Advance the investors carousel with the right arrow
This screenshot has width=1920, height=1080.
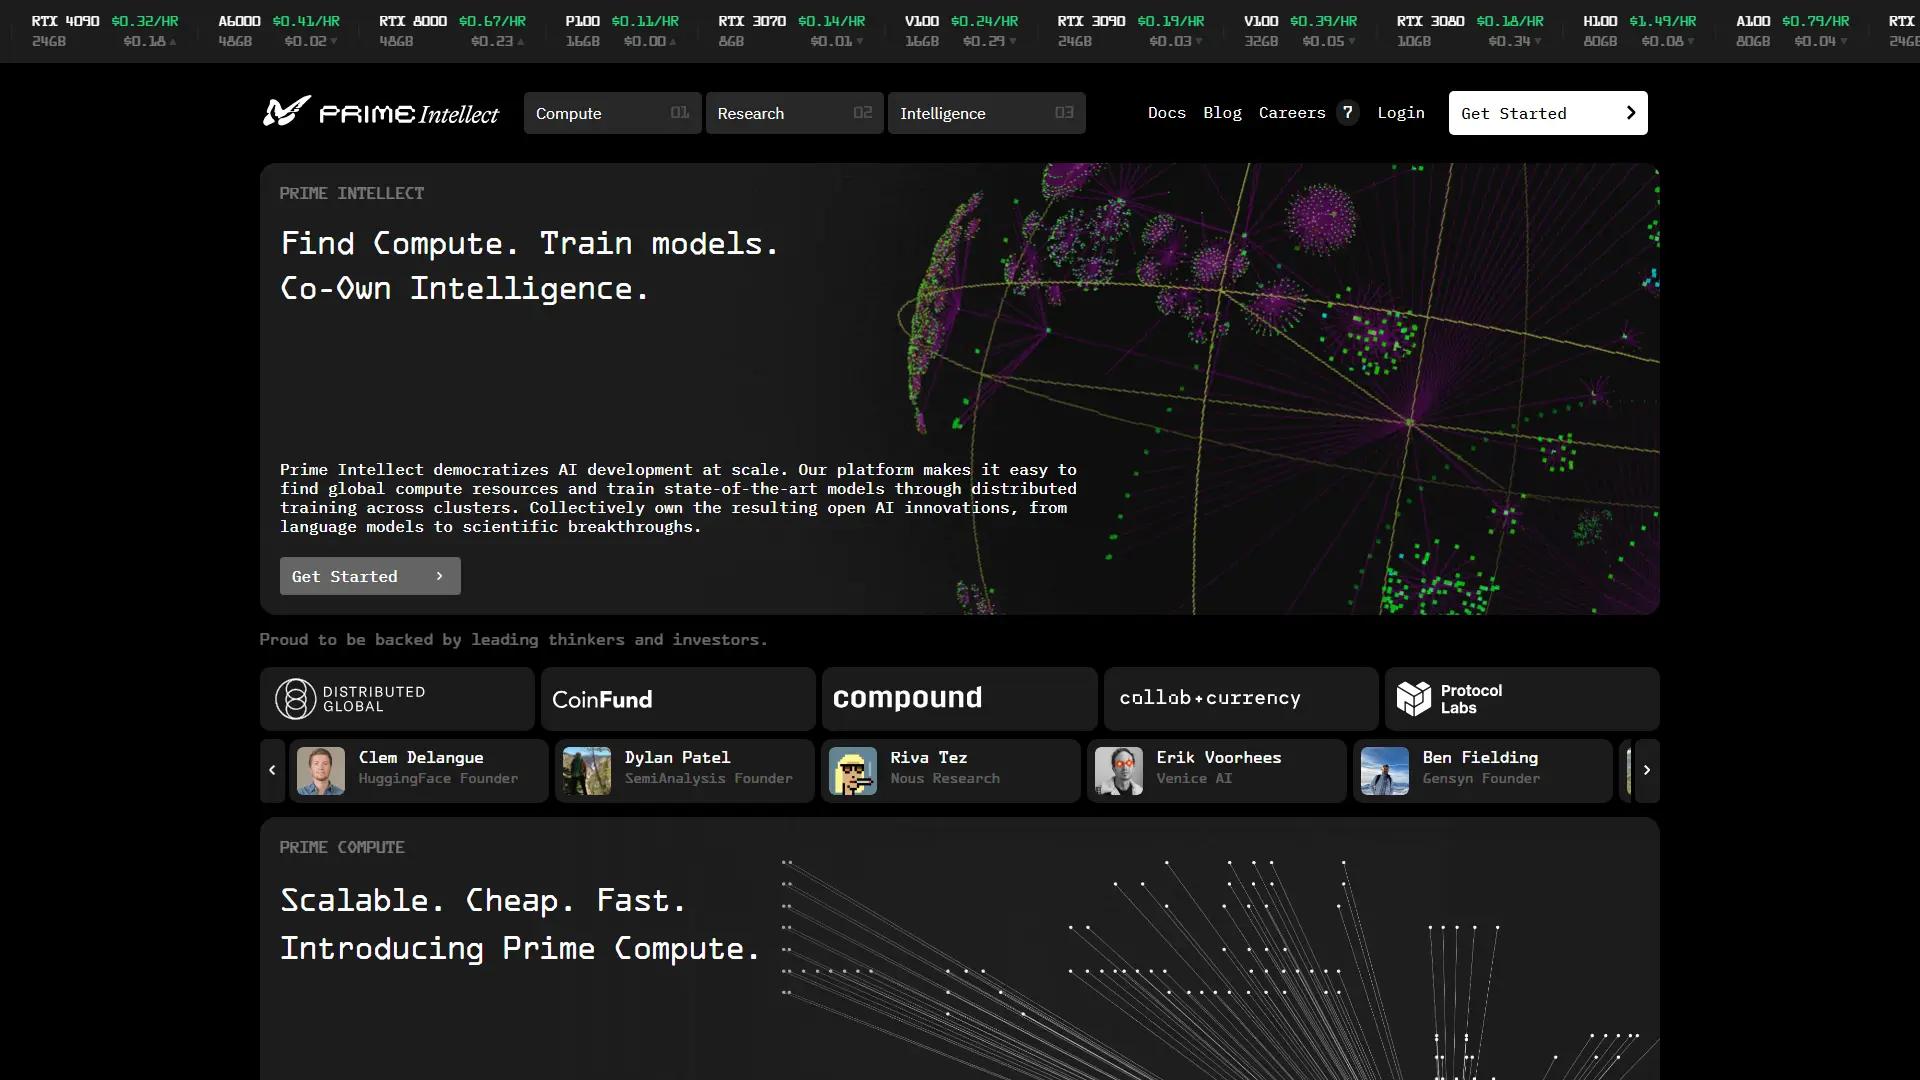(1647, 770)
